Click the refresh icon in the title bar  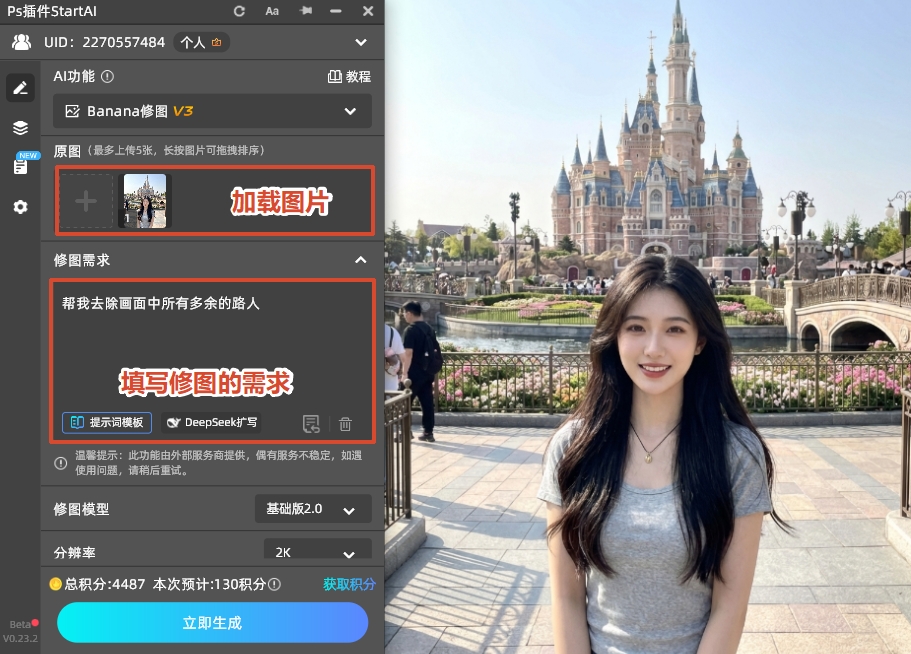click(239, 11)
